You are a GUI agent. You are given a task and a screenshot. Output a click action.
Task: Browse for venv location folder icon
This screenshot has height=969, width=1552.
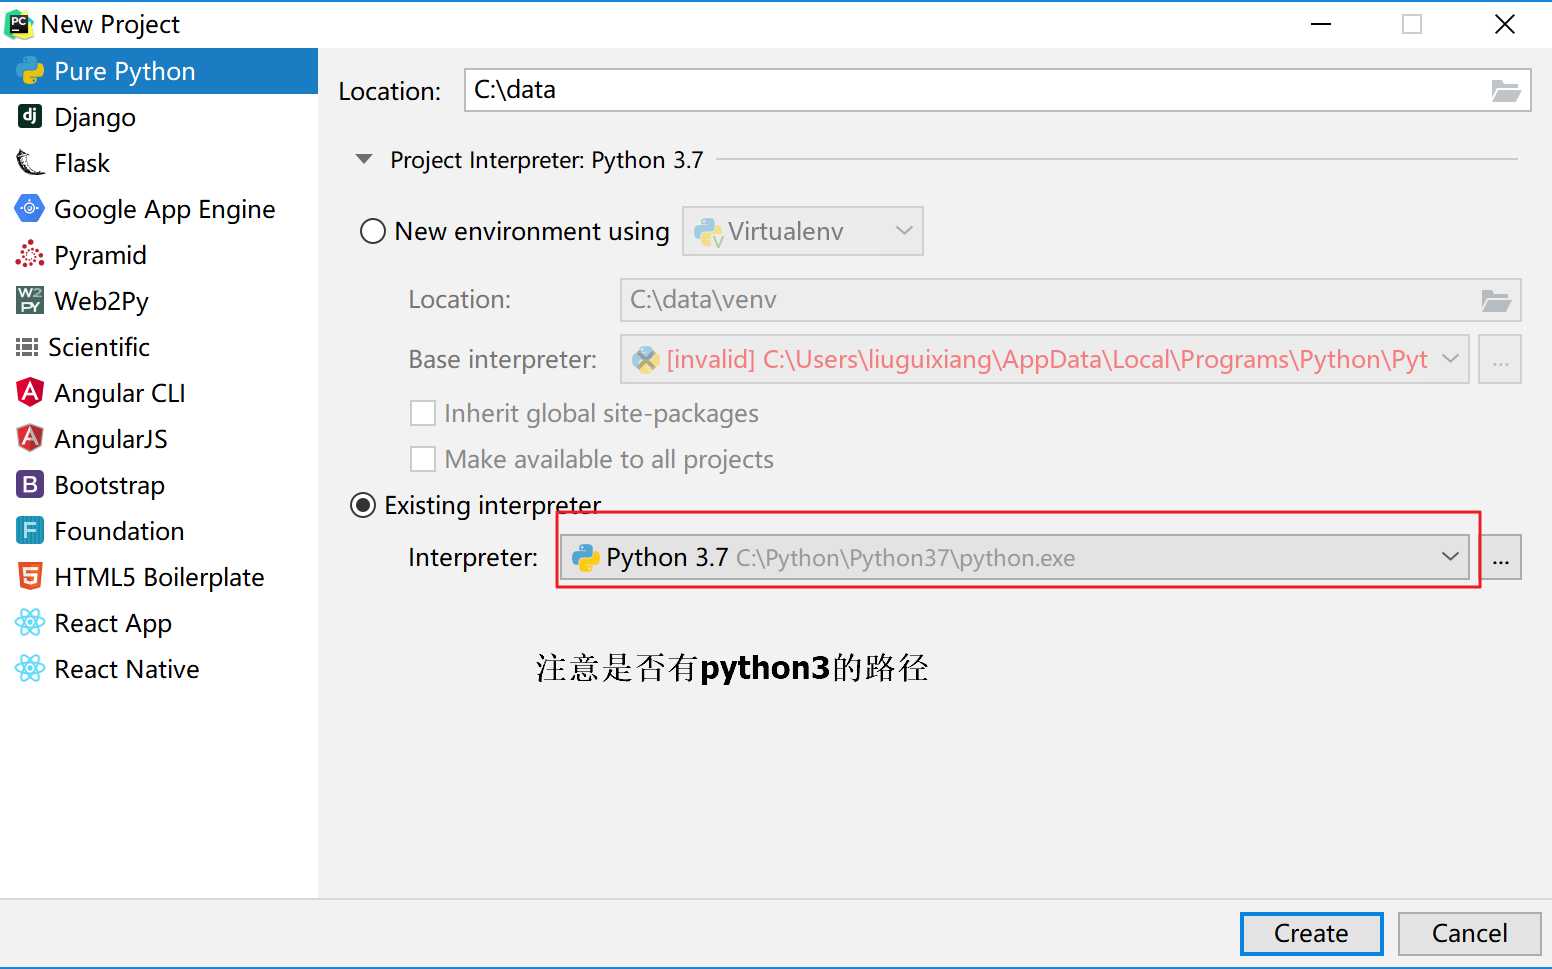point(1496,300)
